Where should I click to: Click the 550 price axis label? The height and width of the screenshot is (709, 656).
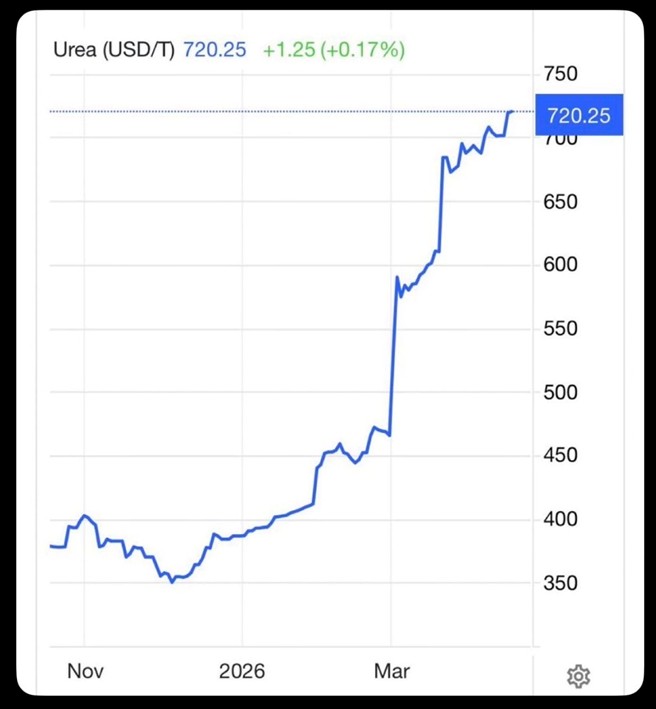pyautogui.click(x=560, y=329)
